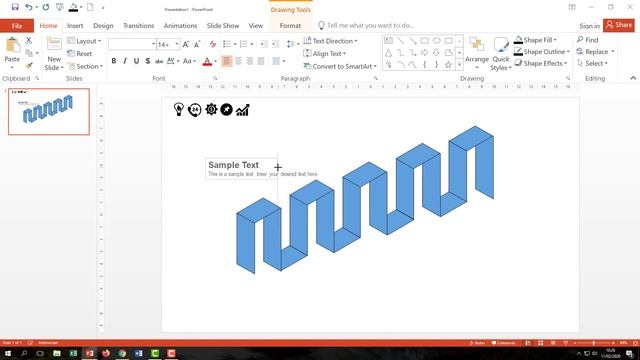Toggle Strikethrough formatting
Screen dimensions: 640x360
click(159, 61)
